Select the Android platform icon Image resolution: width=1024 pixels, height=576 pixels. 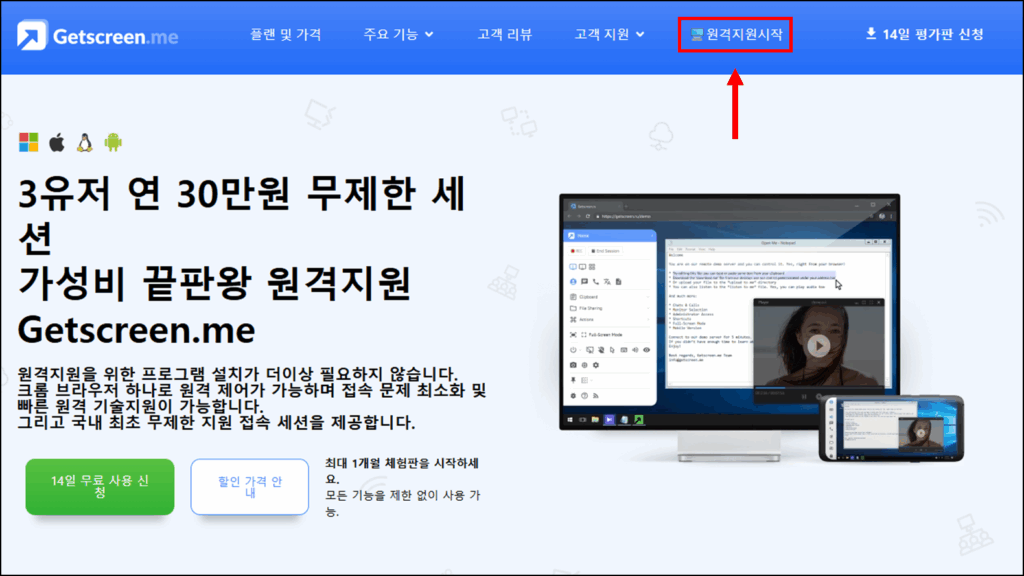(113, 142)
